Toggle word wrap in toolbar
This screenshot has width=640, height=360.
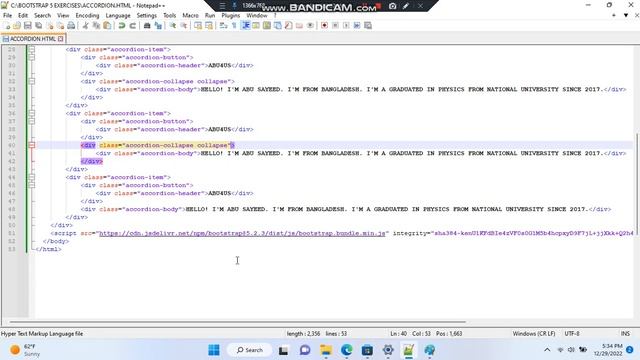[x=223, y=26]
